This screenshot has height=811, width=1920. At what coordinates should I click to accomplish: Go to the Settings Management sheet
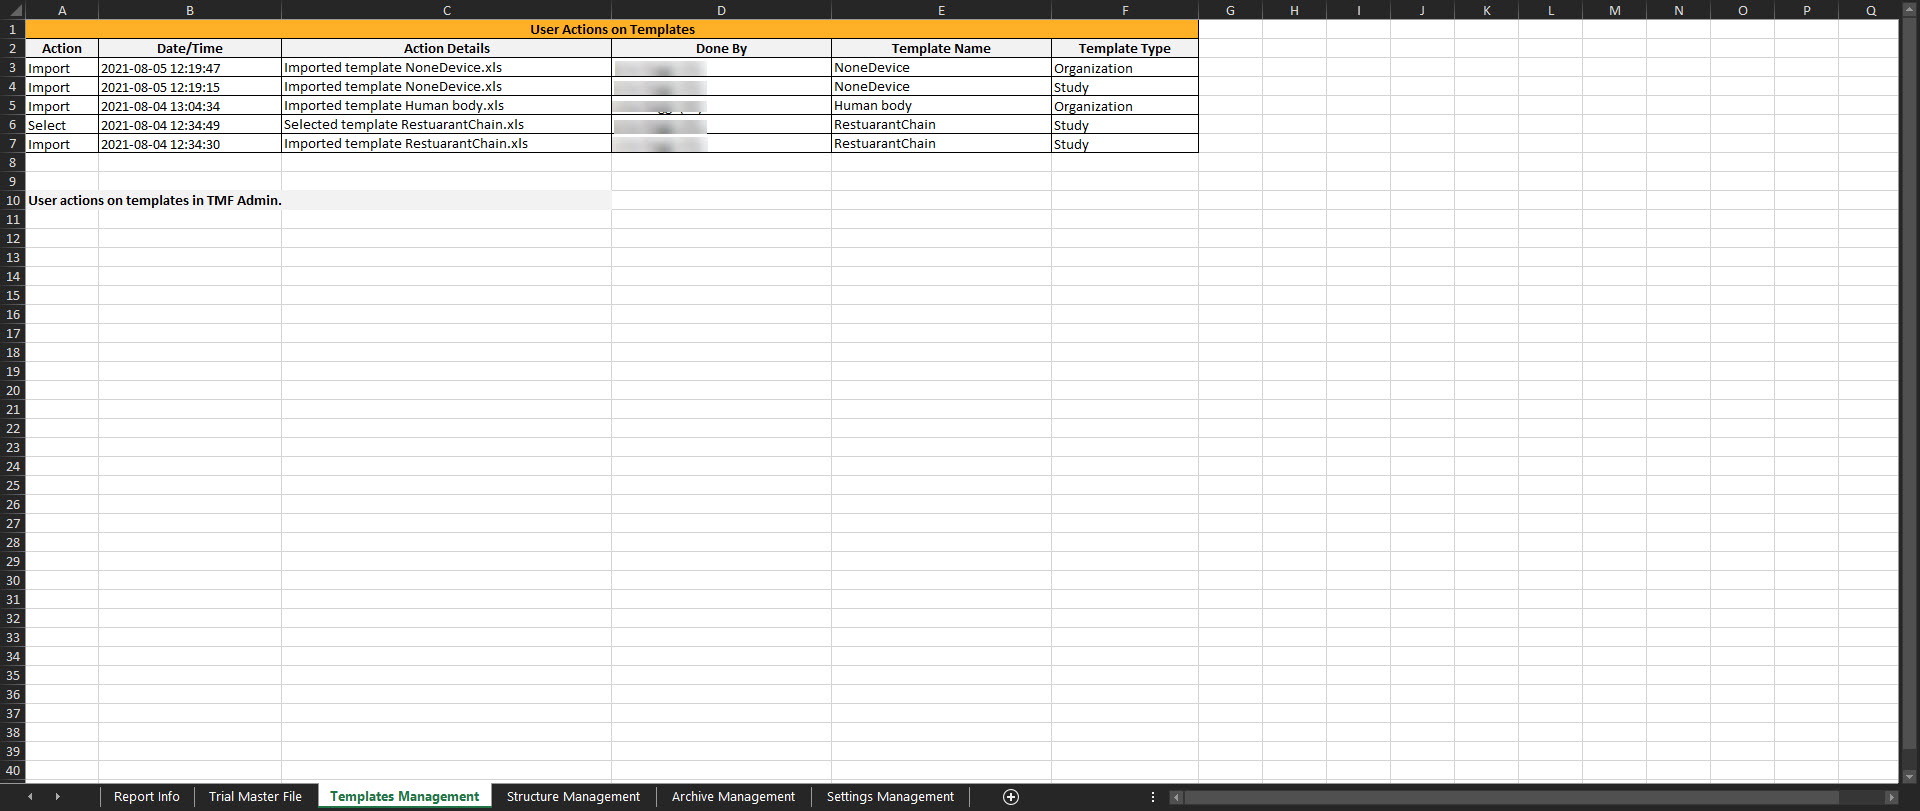click(x=890, y=797)
